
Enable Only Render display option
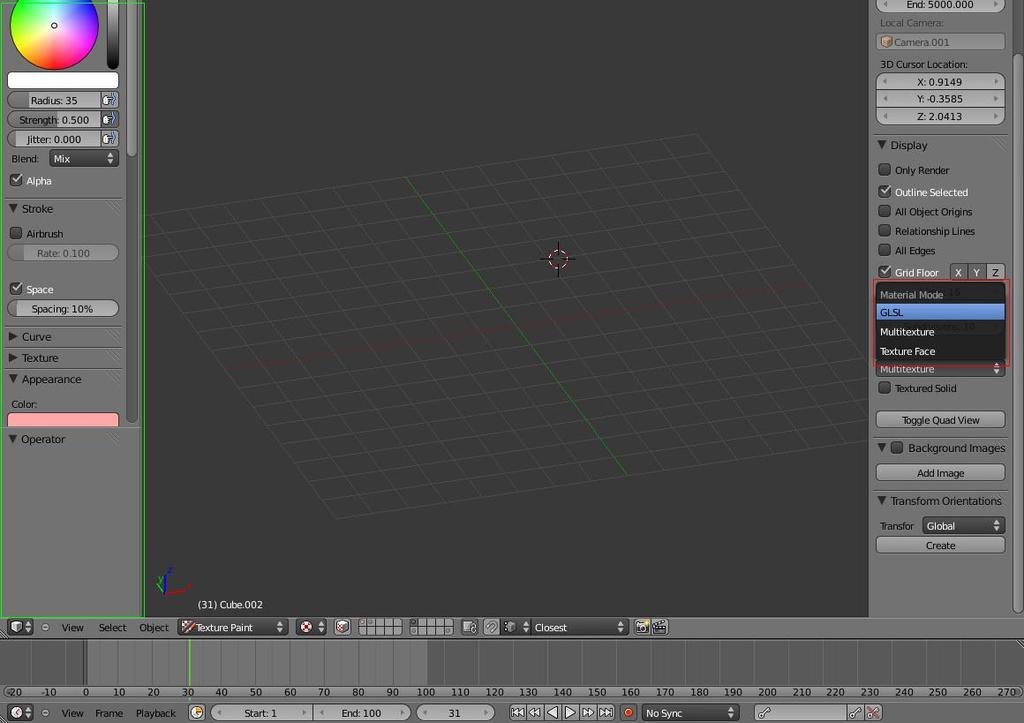884,170
